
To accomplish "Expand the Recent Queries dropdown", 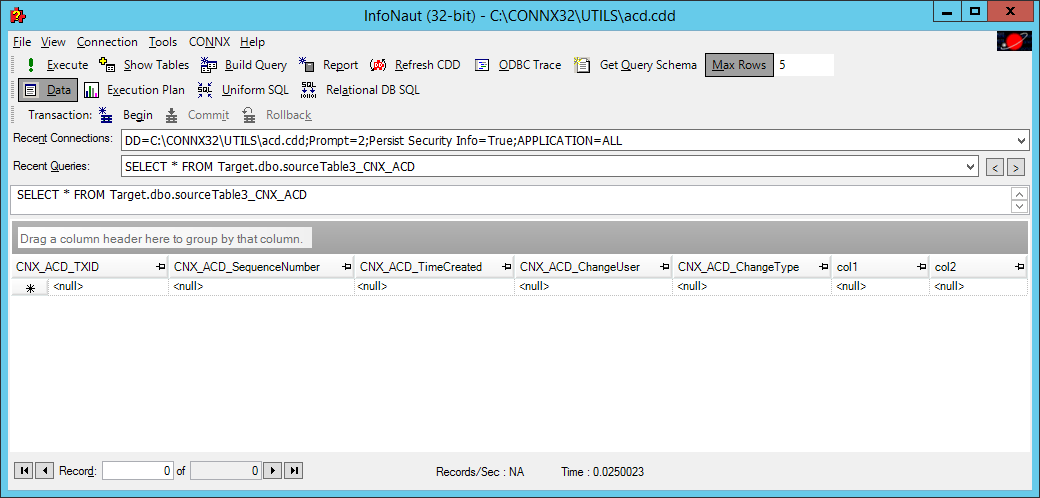I will point(971,166).
